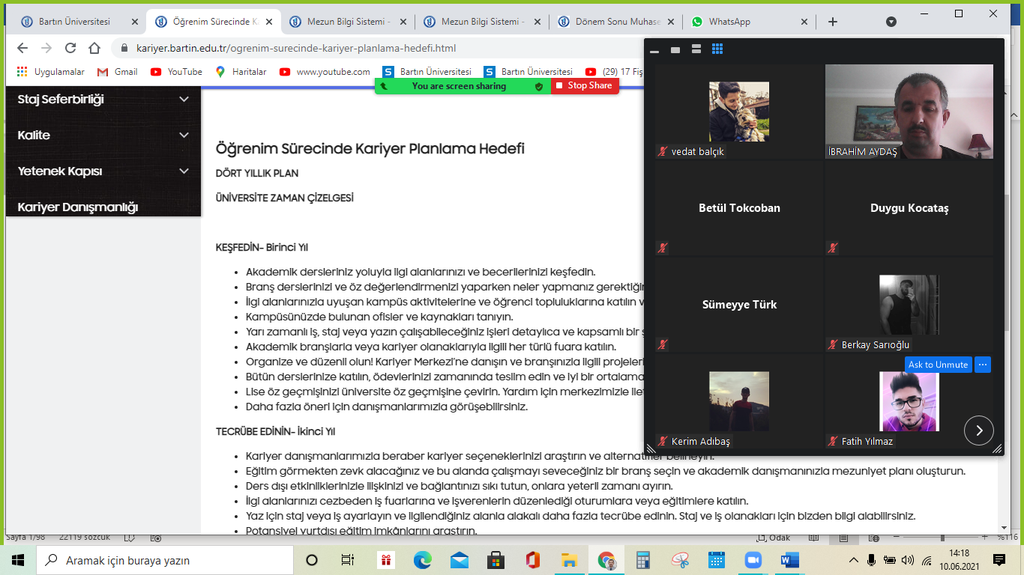1024x575 pixels.
Task: Ask Fatih Yılmaz to unmute
Action: 938,365
